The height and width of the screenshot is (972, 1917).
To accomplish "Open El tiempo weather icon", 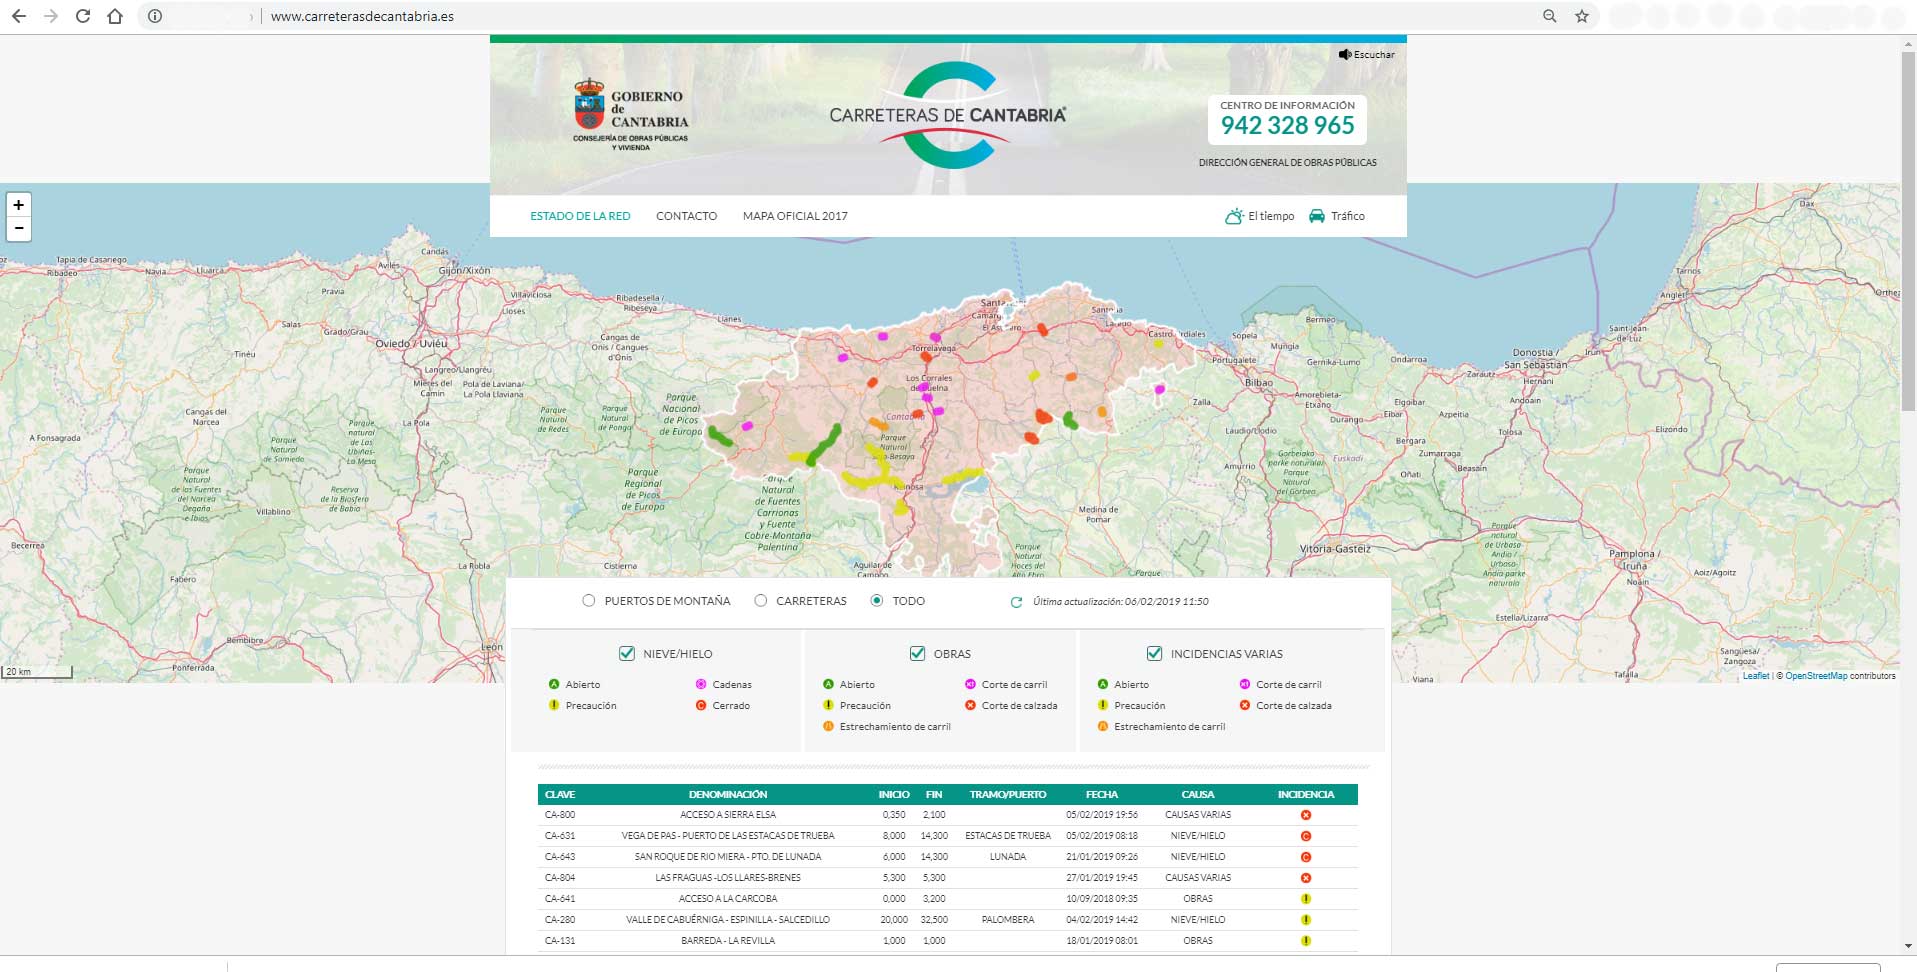I will (1234, 216).
